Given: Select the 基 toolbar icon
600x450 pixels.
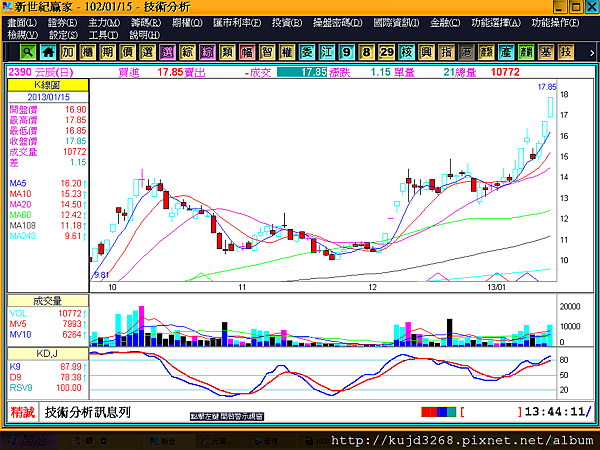Looking at the screenshot, I should [545, 52].
